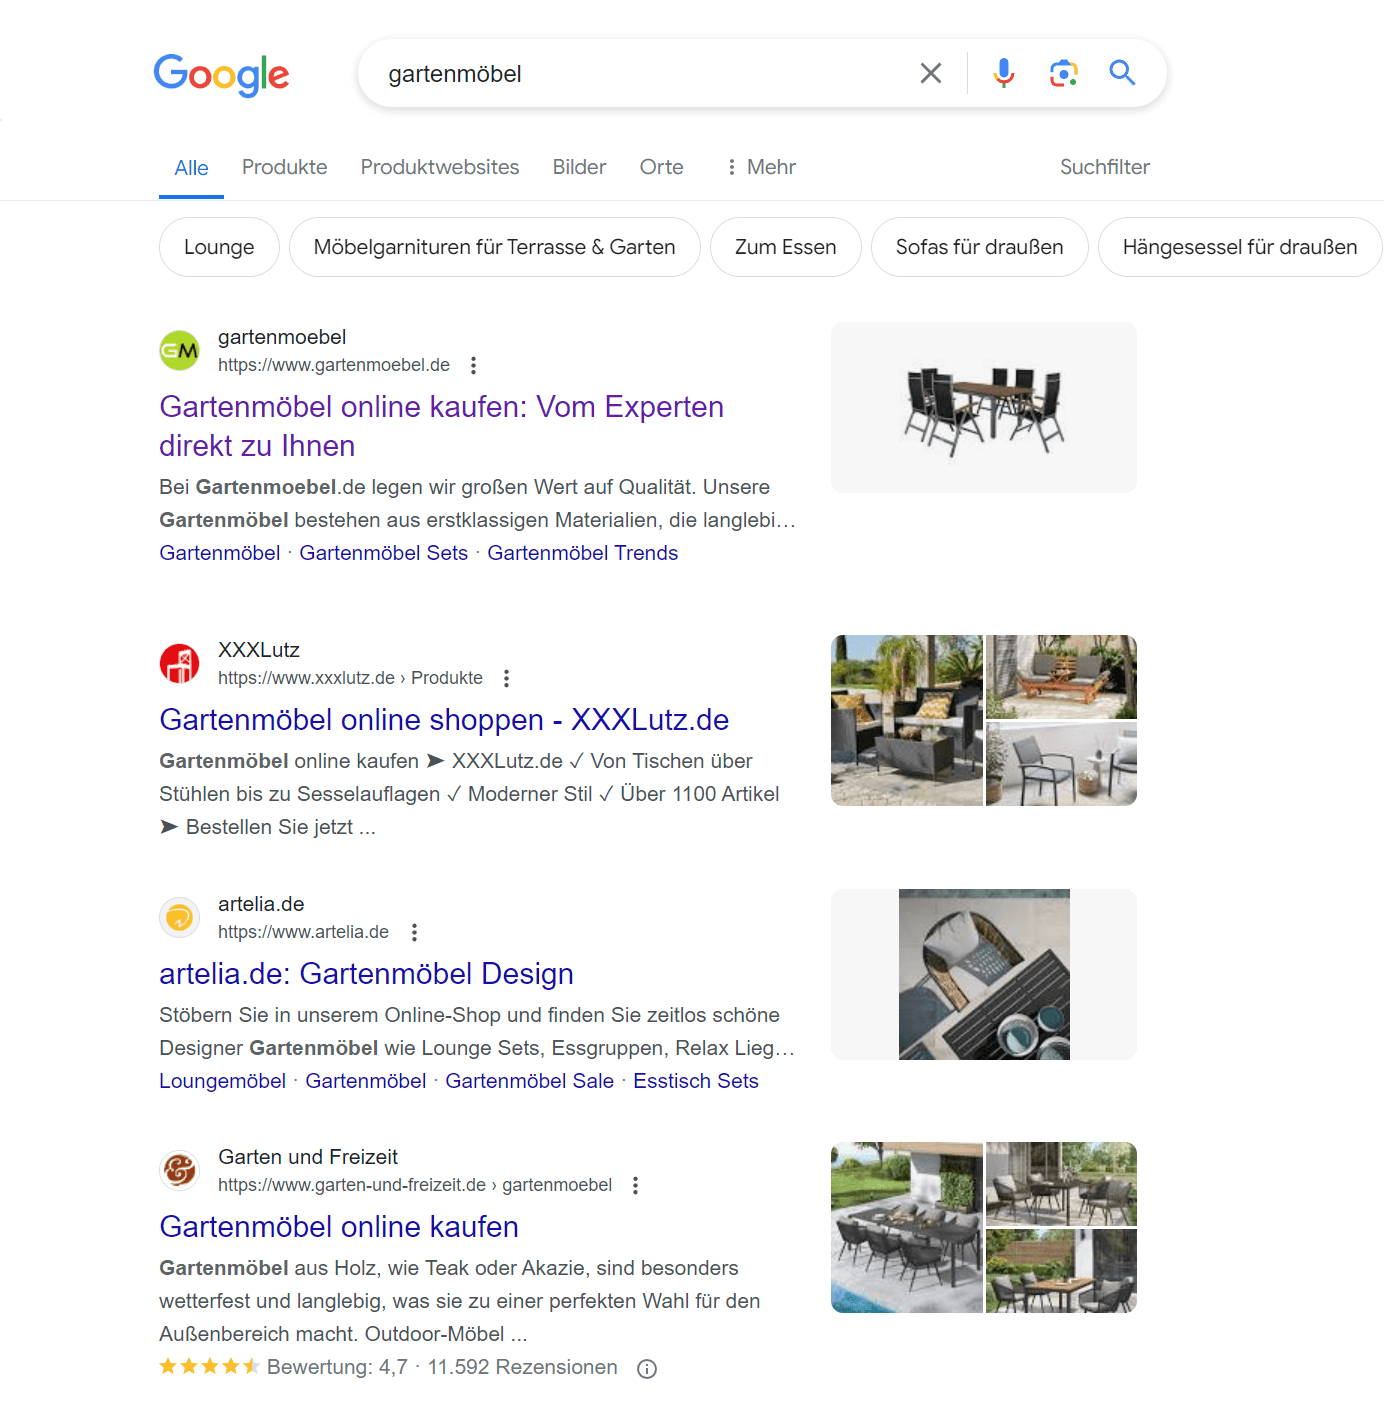The width and height of the screenshot is (1384, 1406).
Task: Click into the gartenmöbel search field
Action: coord(640,74)
